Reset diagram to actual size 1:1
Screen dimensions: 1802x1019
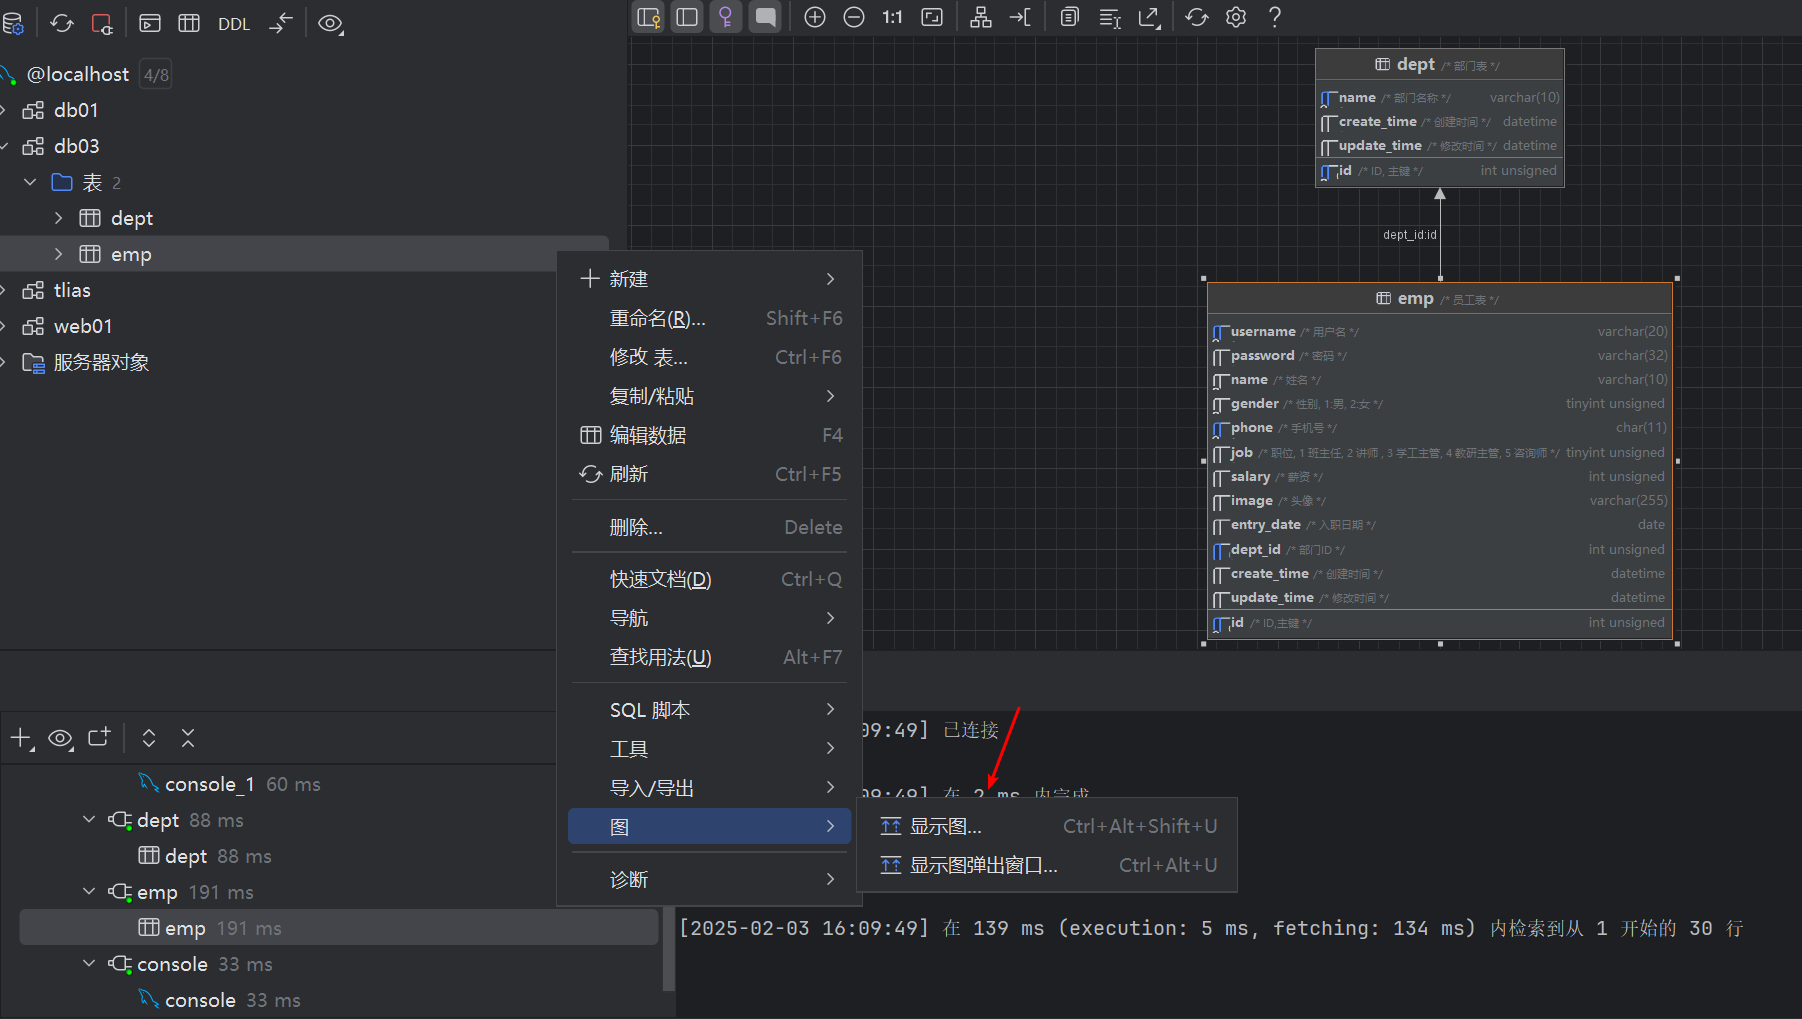[892, 17]
